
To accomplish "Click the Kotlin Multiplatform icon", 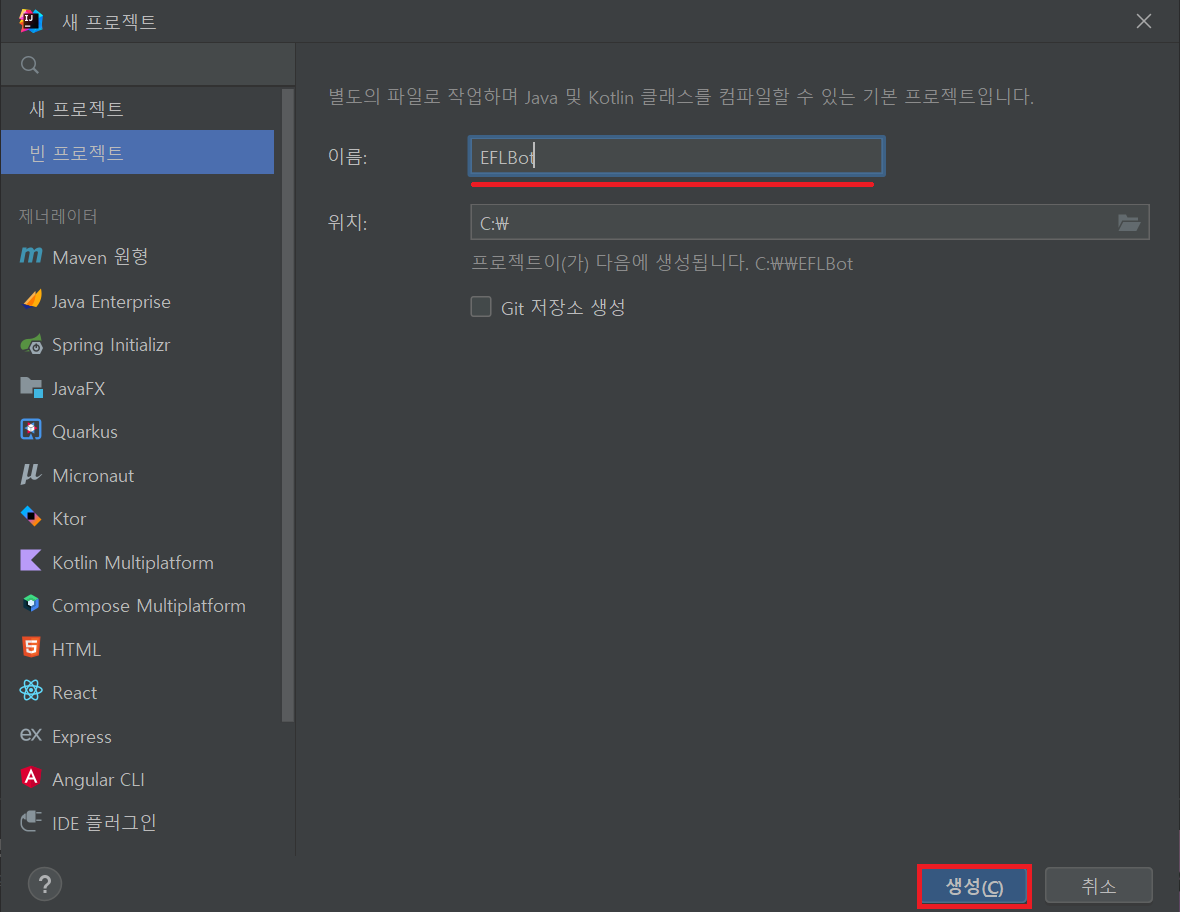I will click(30, 560).
